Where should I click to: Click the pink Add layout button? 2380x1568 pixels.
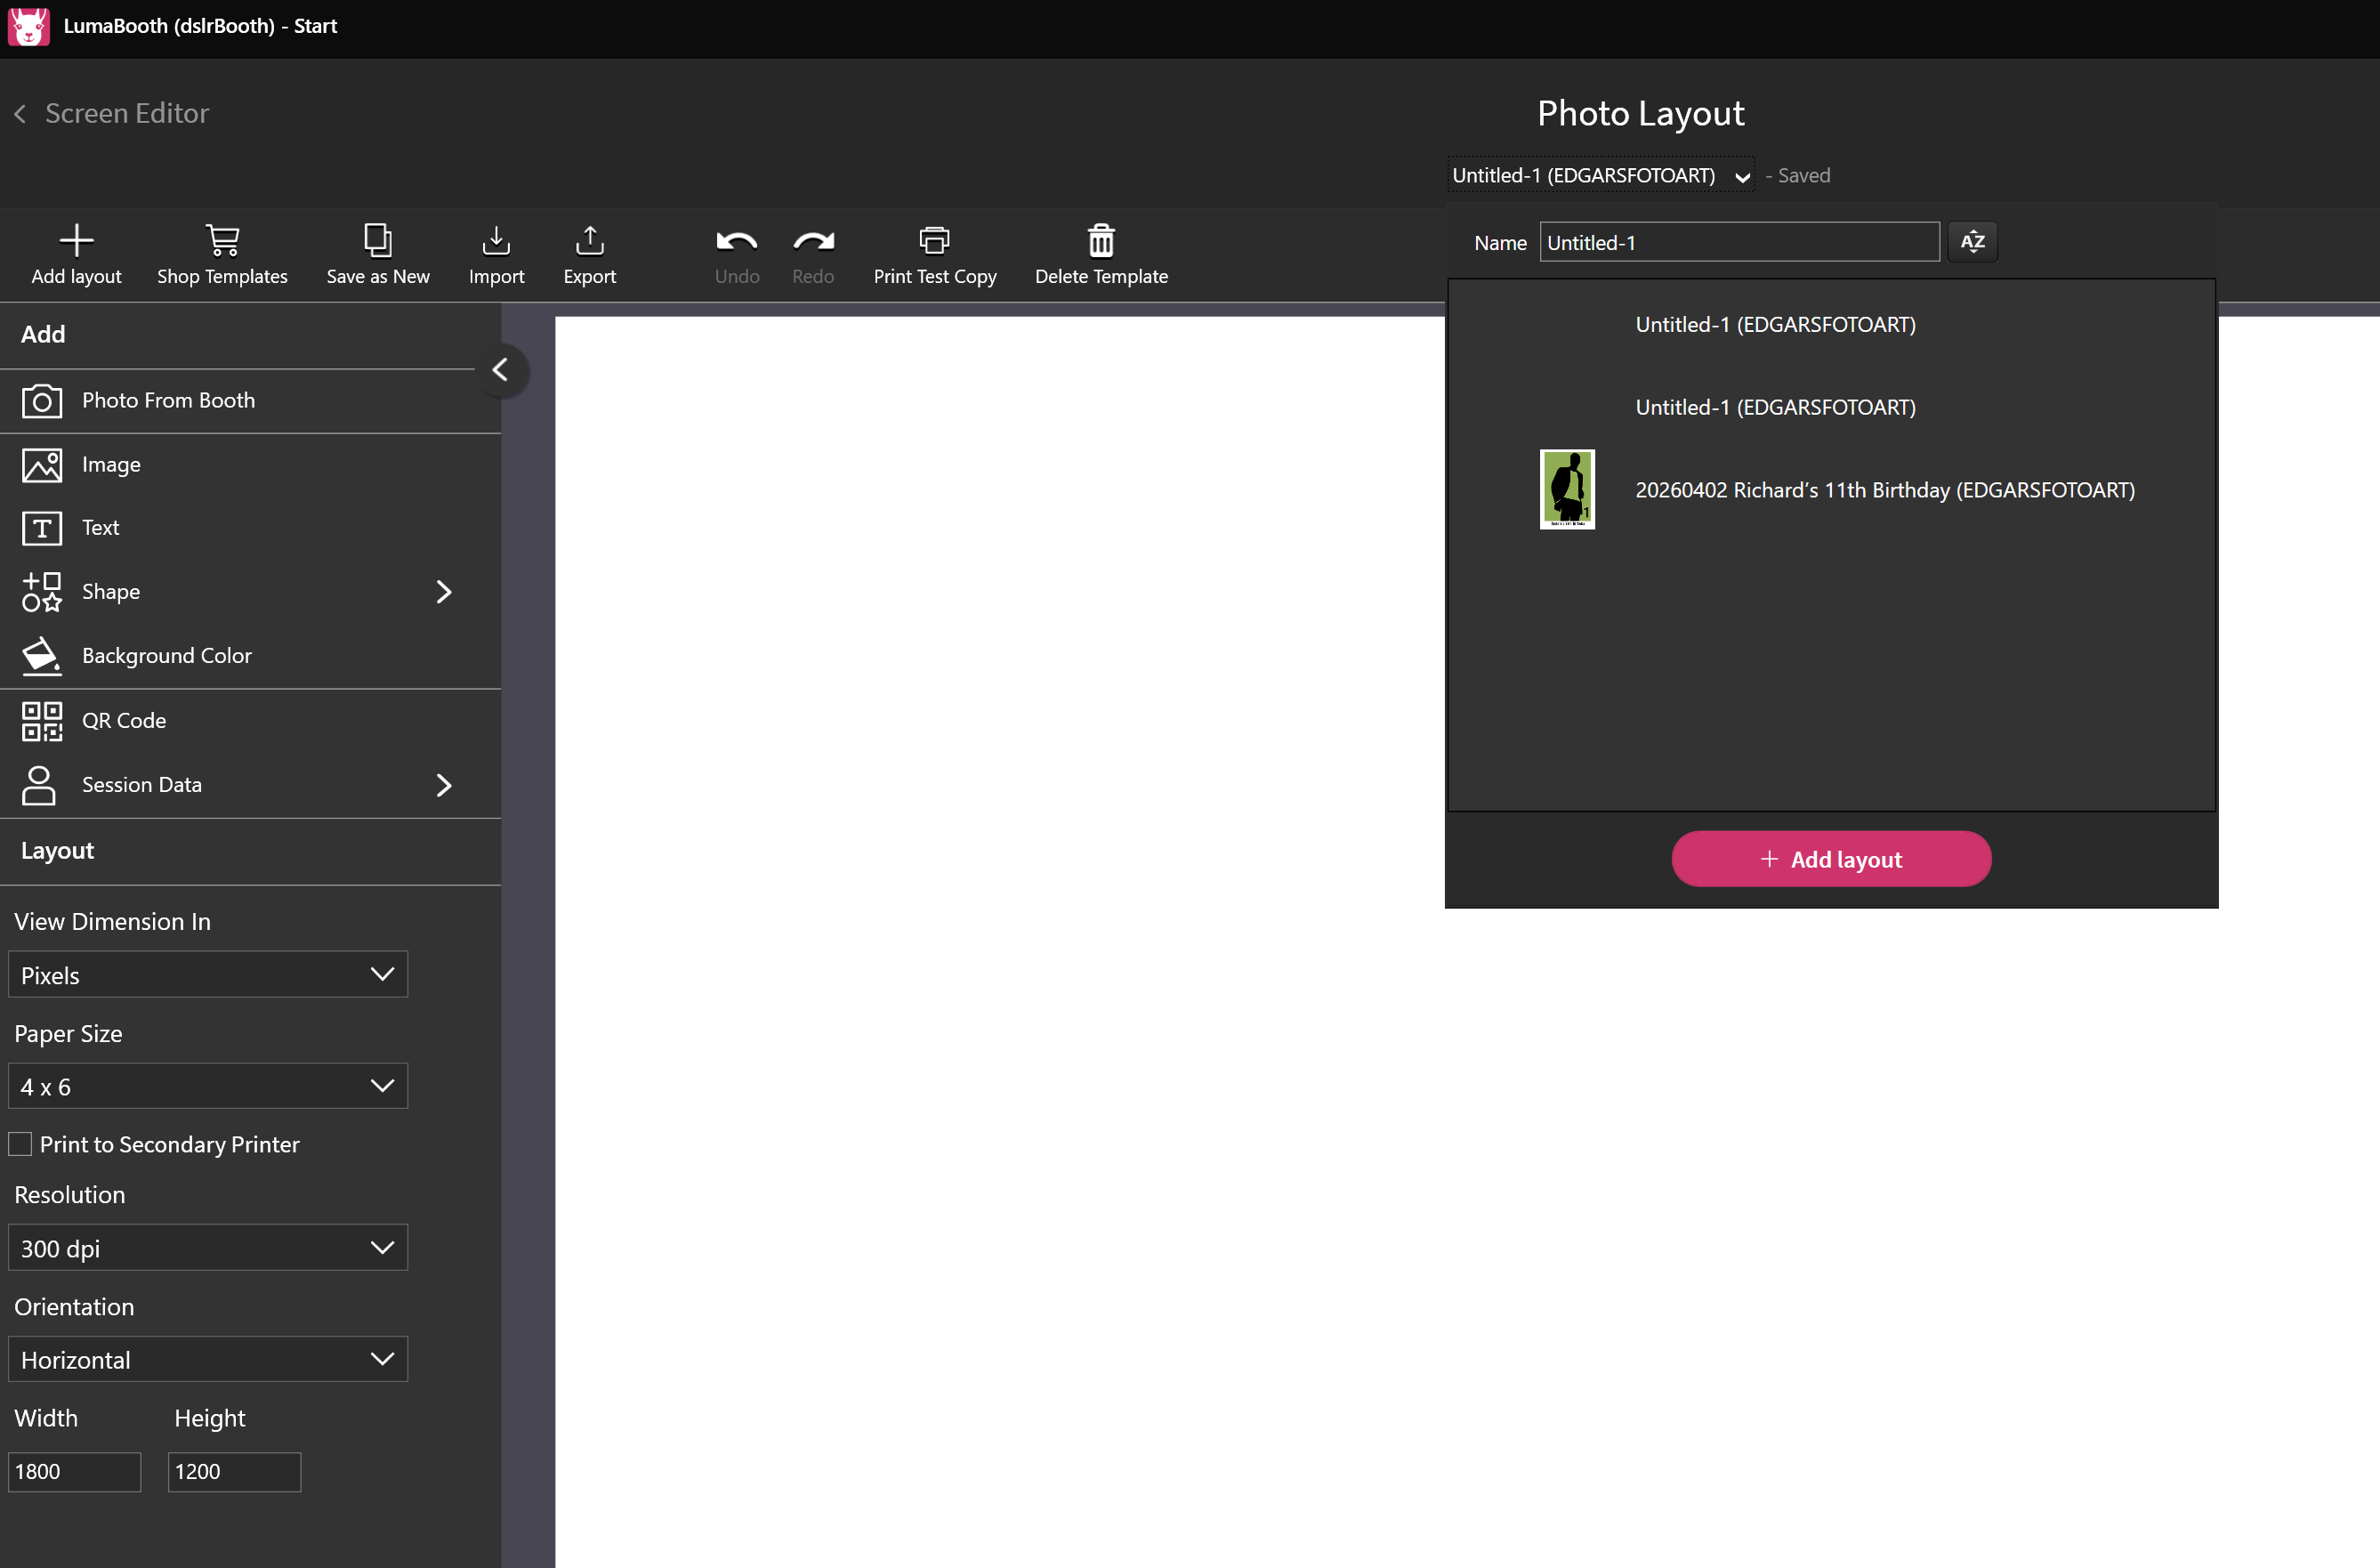click(x=1831, y=859)
